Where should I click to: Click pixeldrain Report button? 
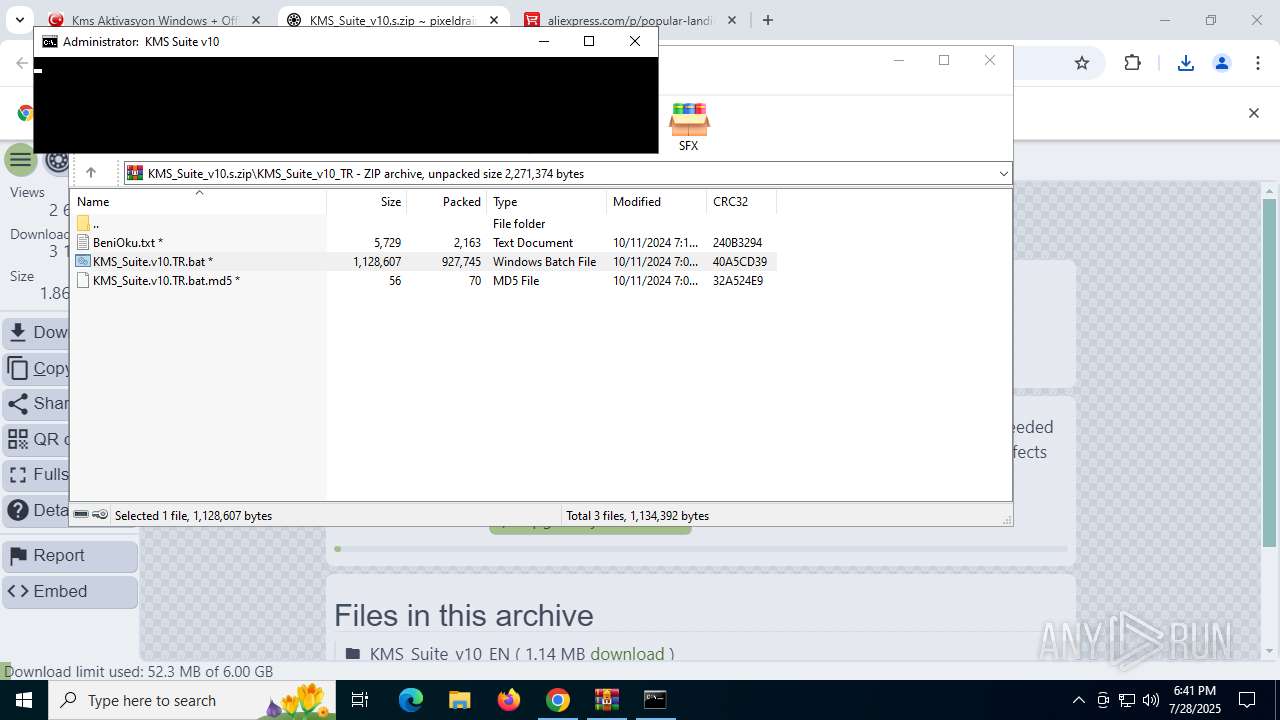tap(70, 556)
